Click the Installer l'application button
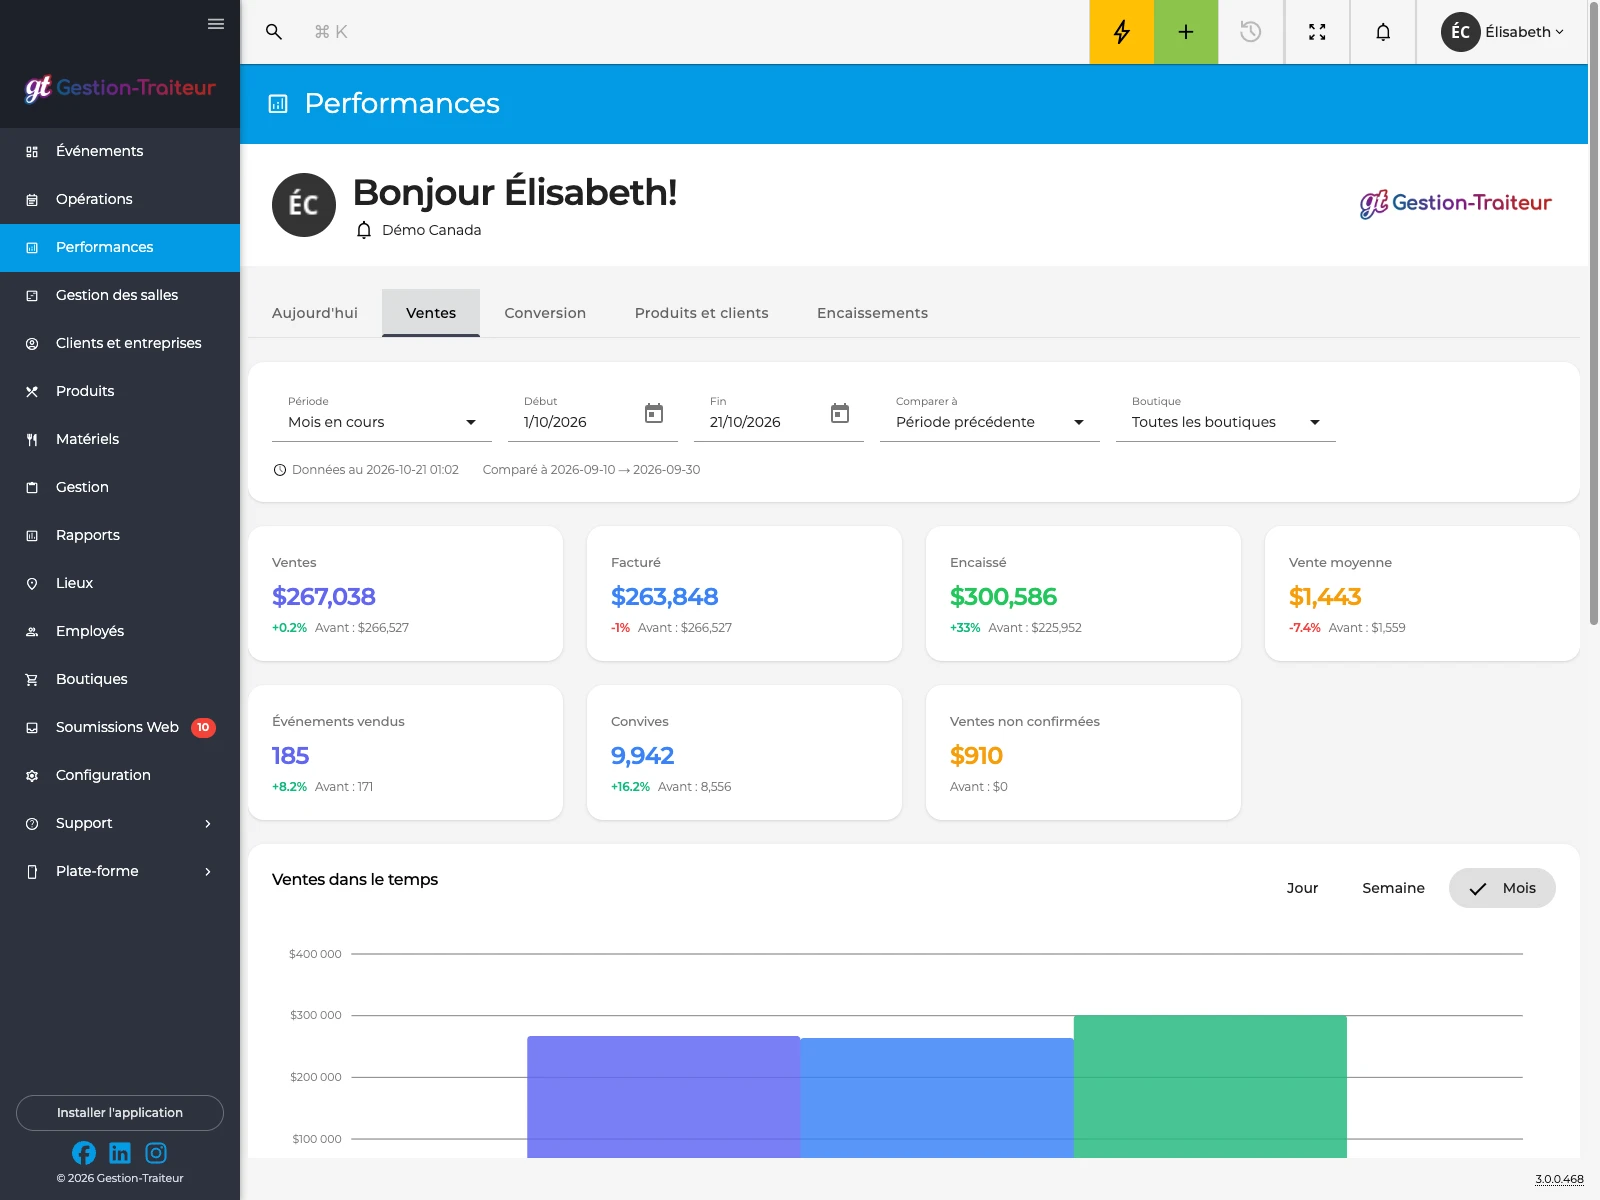The image size is (1600, 1200). pyautogui.click(x=120, y=1113)
